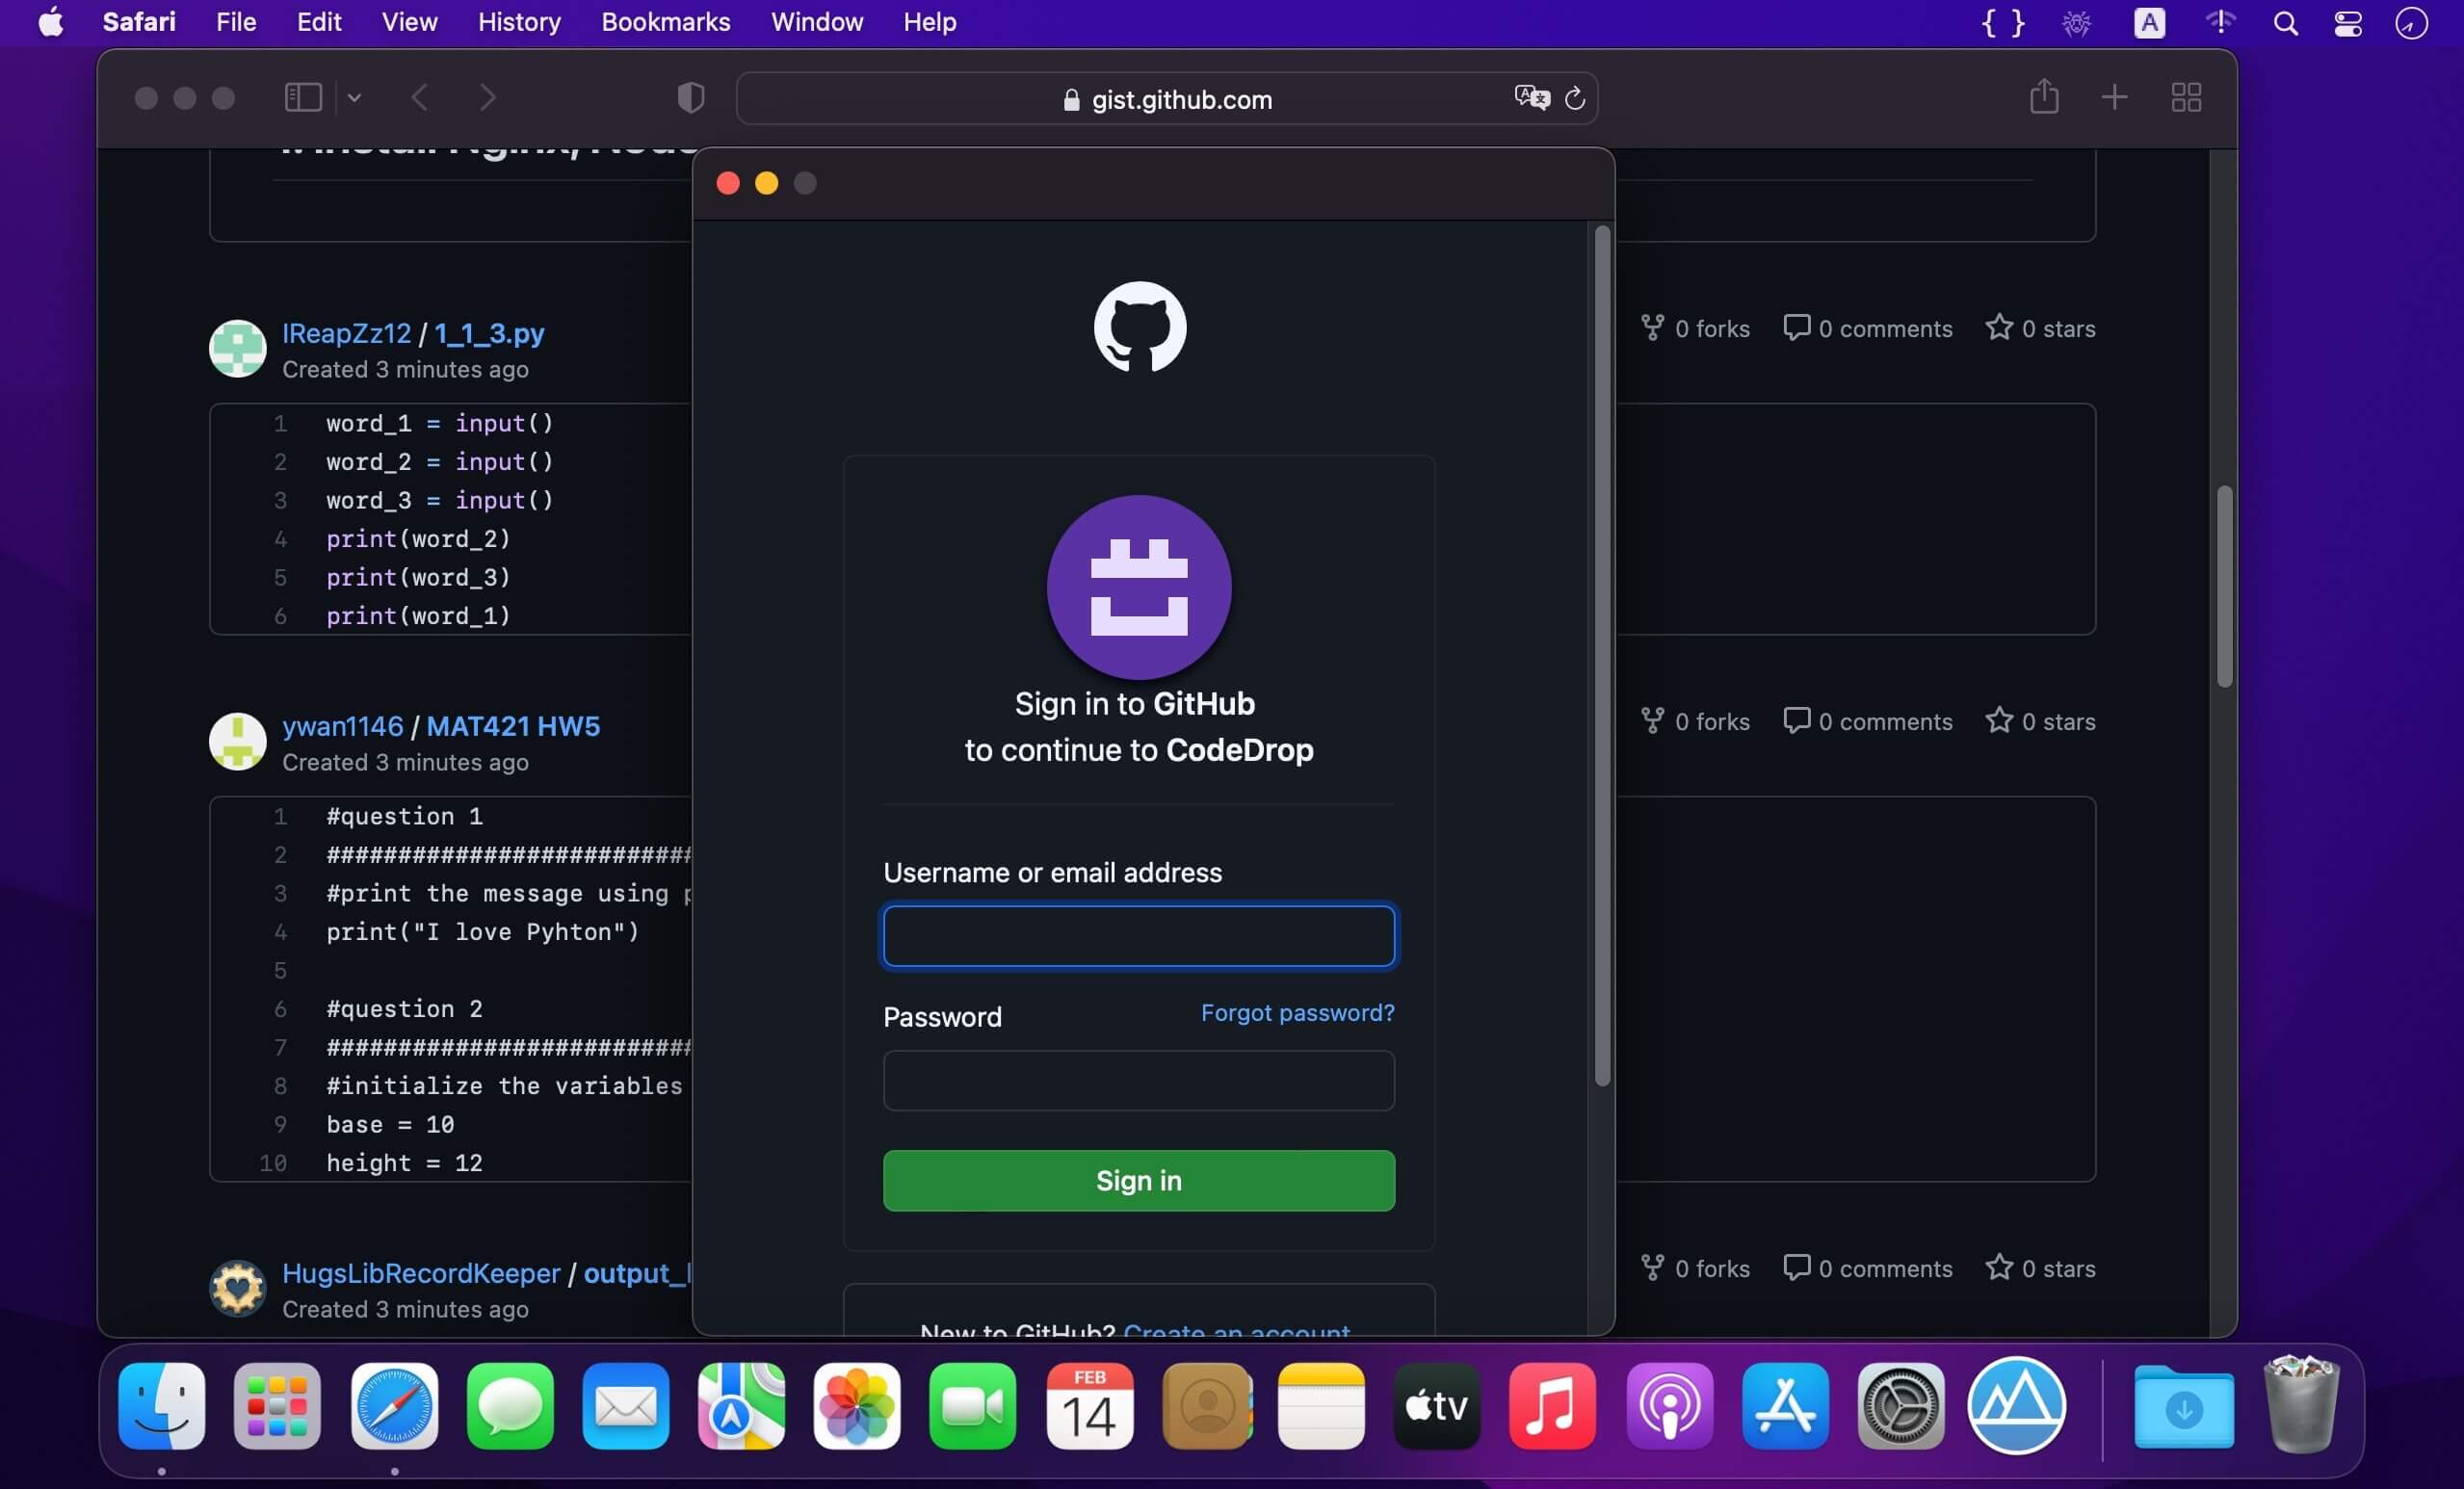Open Launchpad from the Dock

278,1405
